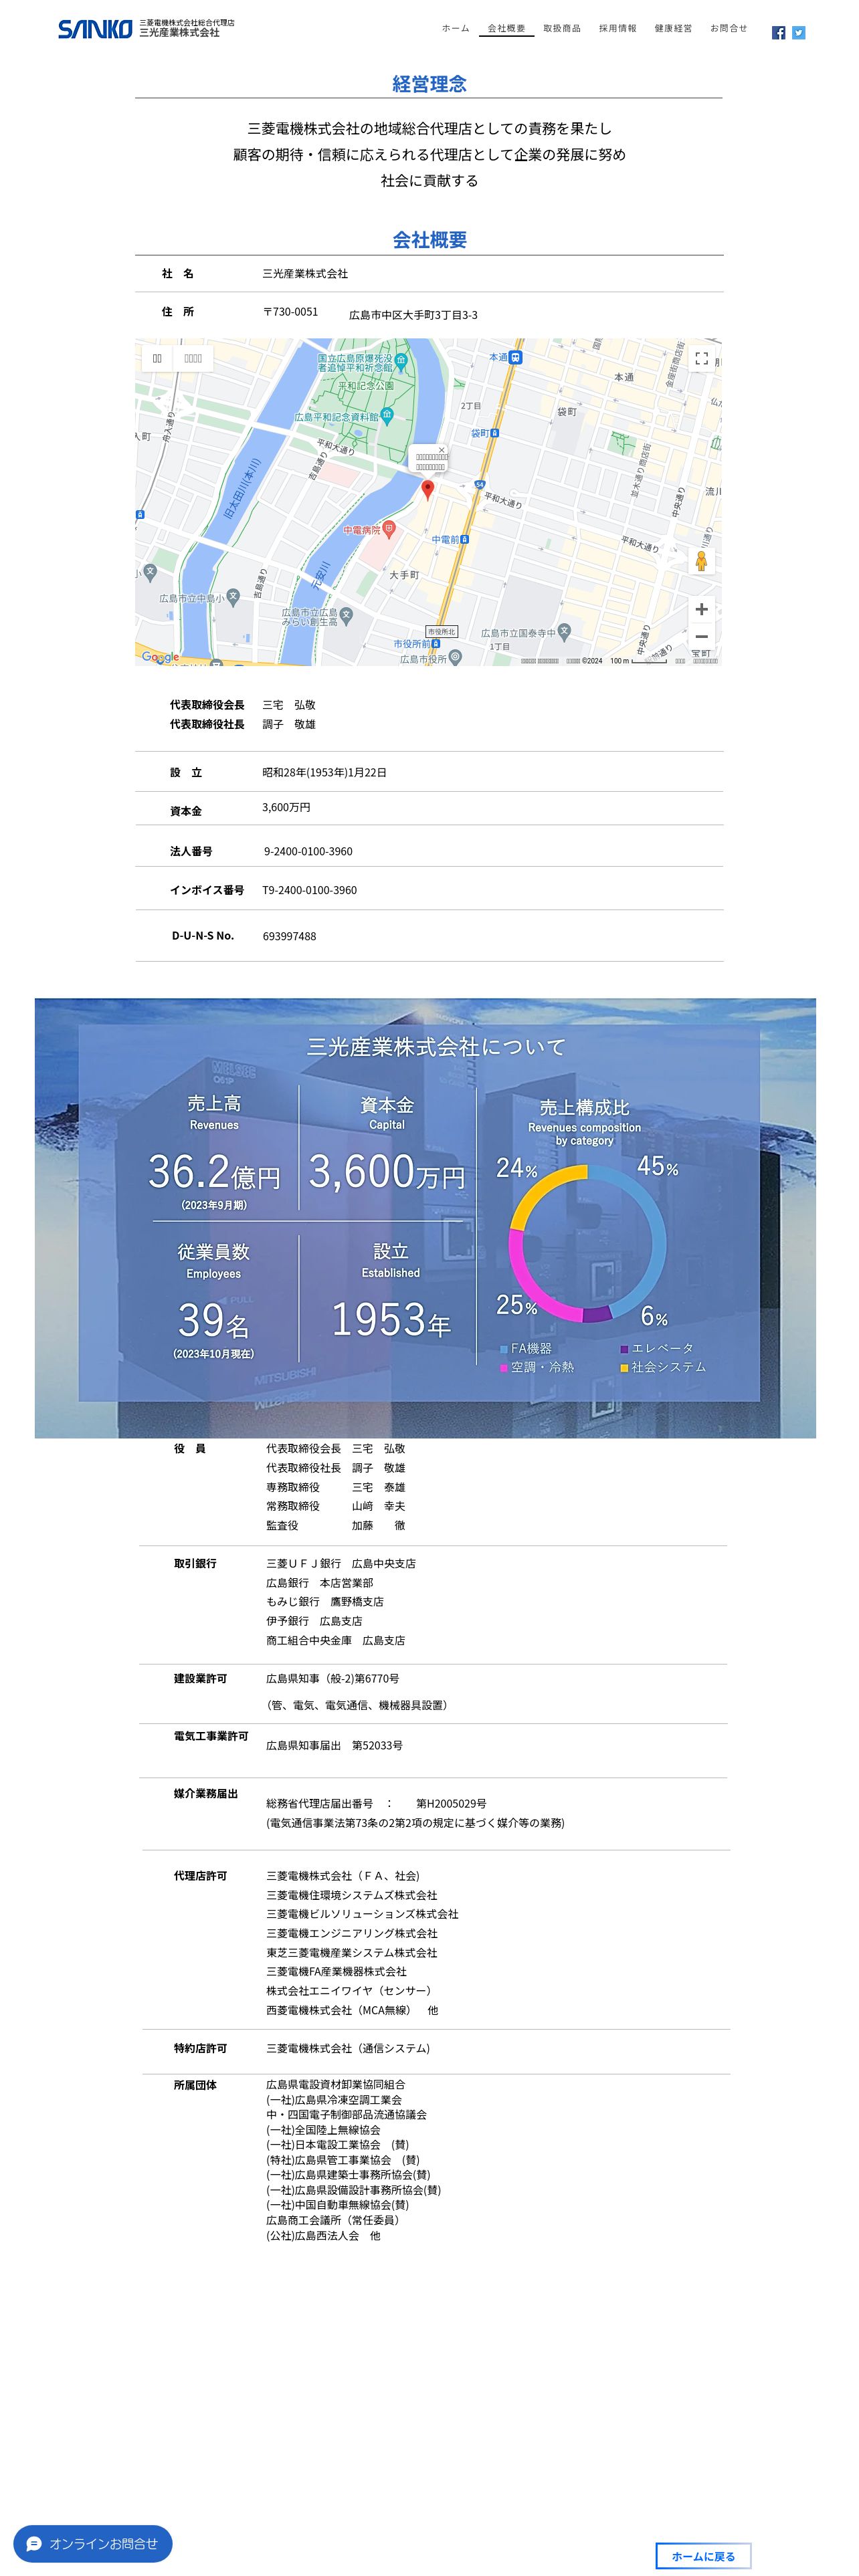Click the ホームに戻る button

703,2555
